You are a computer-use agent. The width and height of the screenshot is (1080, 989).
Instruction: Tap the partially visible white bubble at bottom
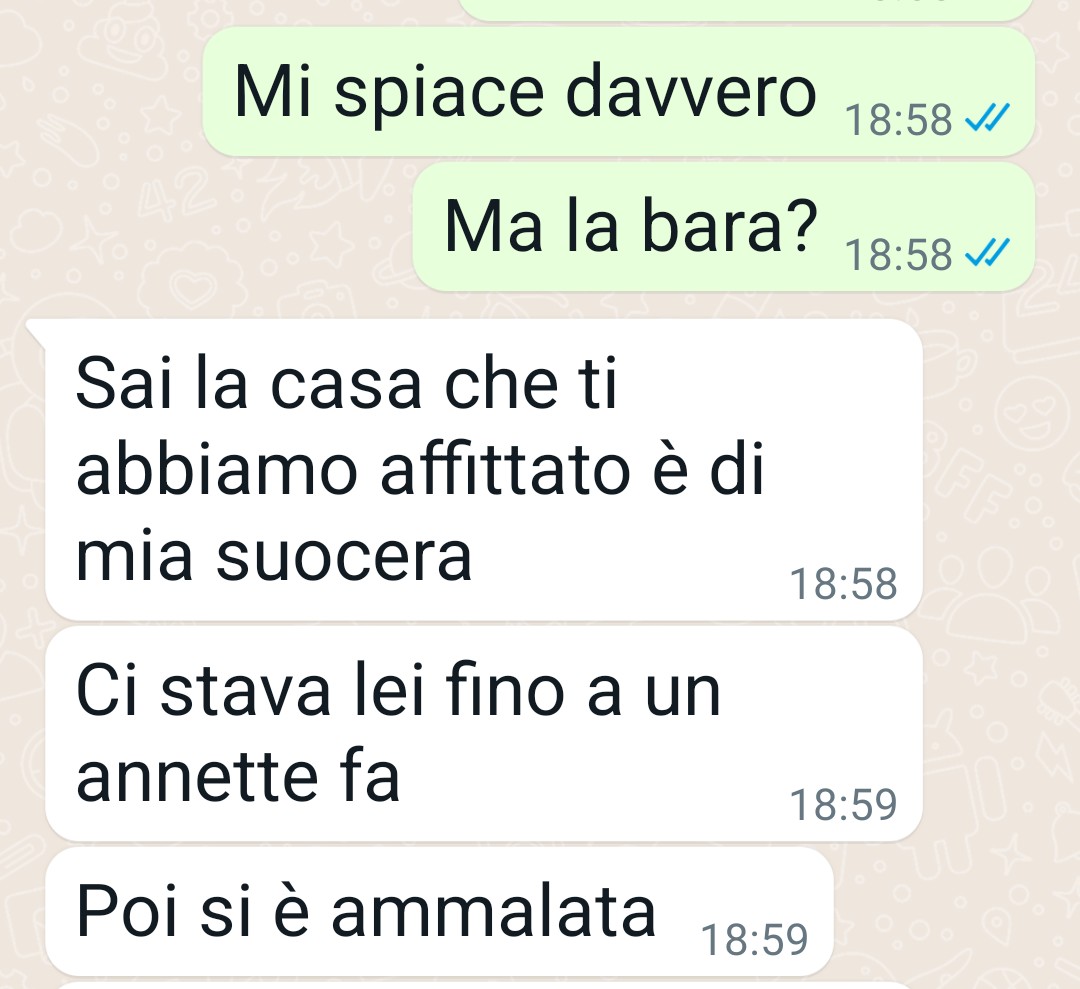point(441,986)
